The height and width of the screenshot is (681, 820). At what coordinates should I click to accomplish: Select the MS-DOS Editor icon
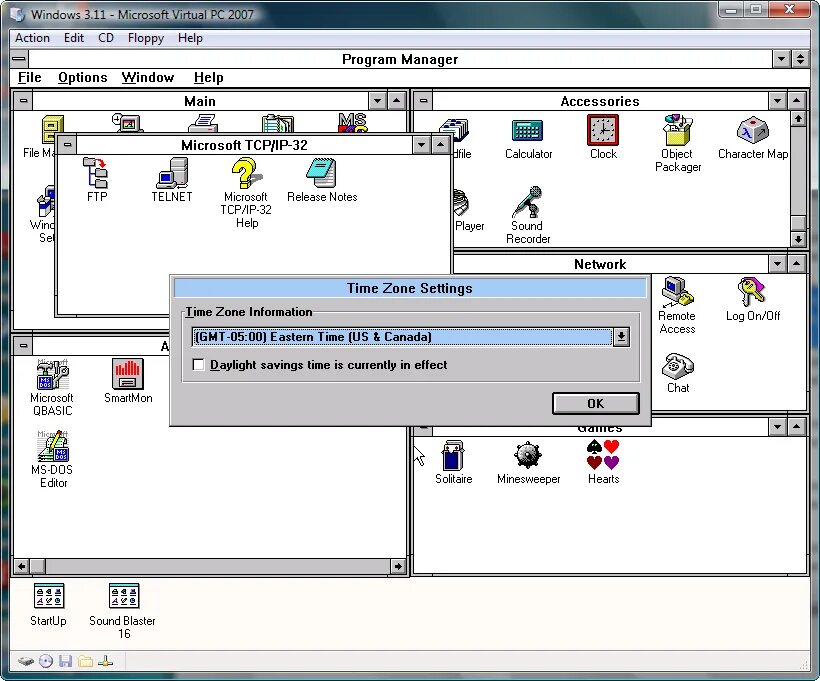click(53, 460)
